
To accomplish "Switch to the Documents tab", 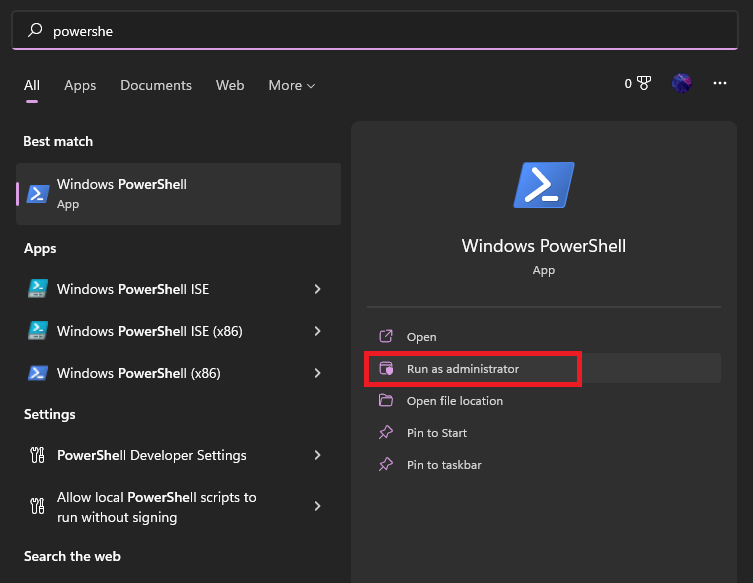I will click(156, 85).
